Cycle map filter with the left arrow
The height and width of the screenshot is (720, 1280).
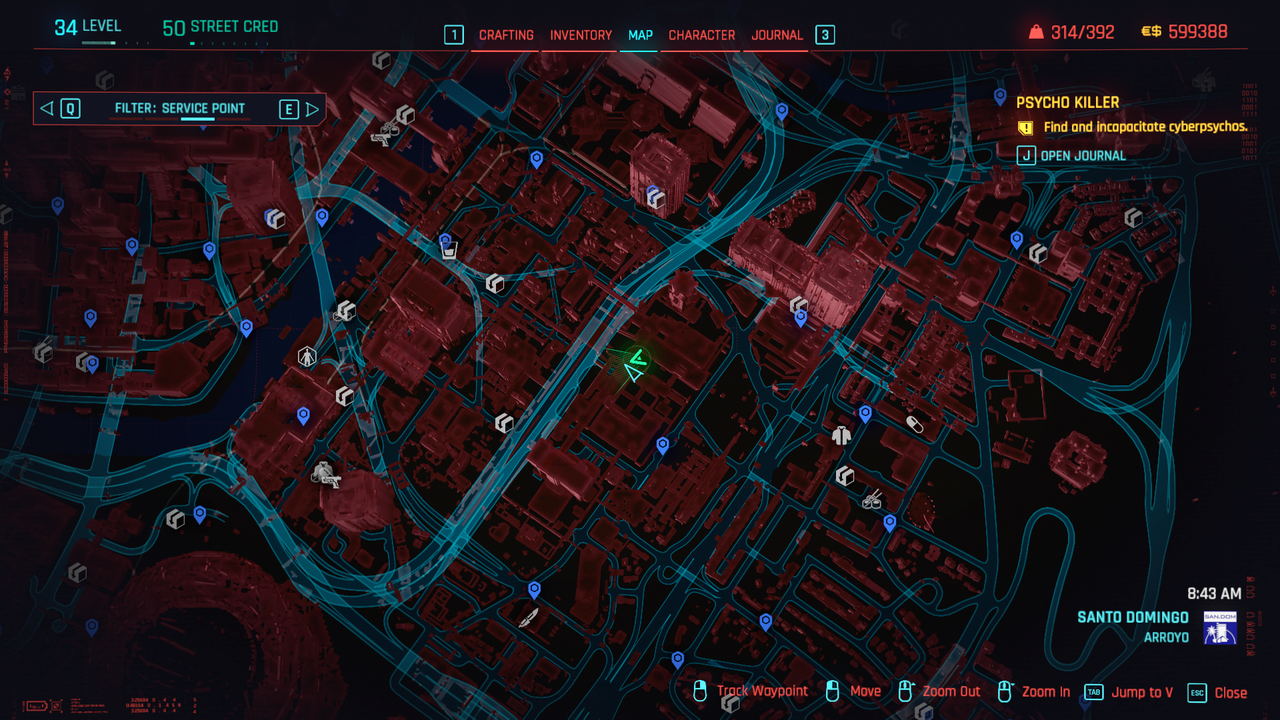click(x=46, y=109)
